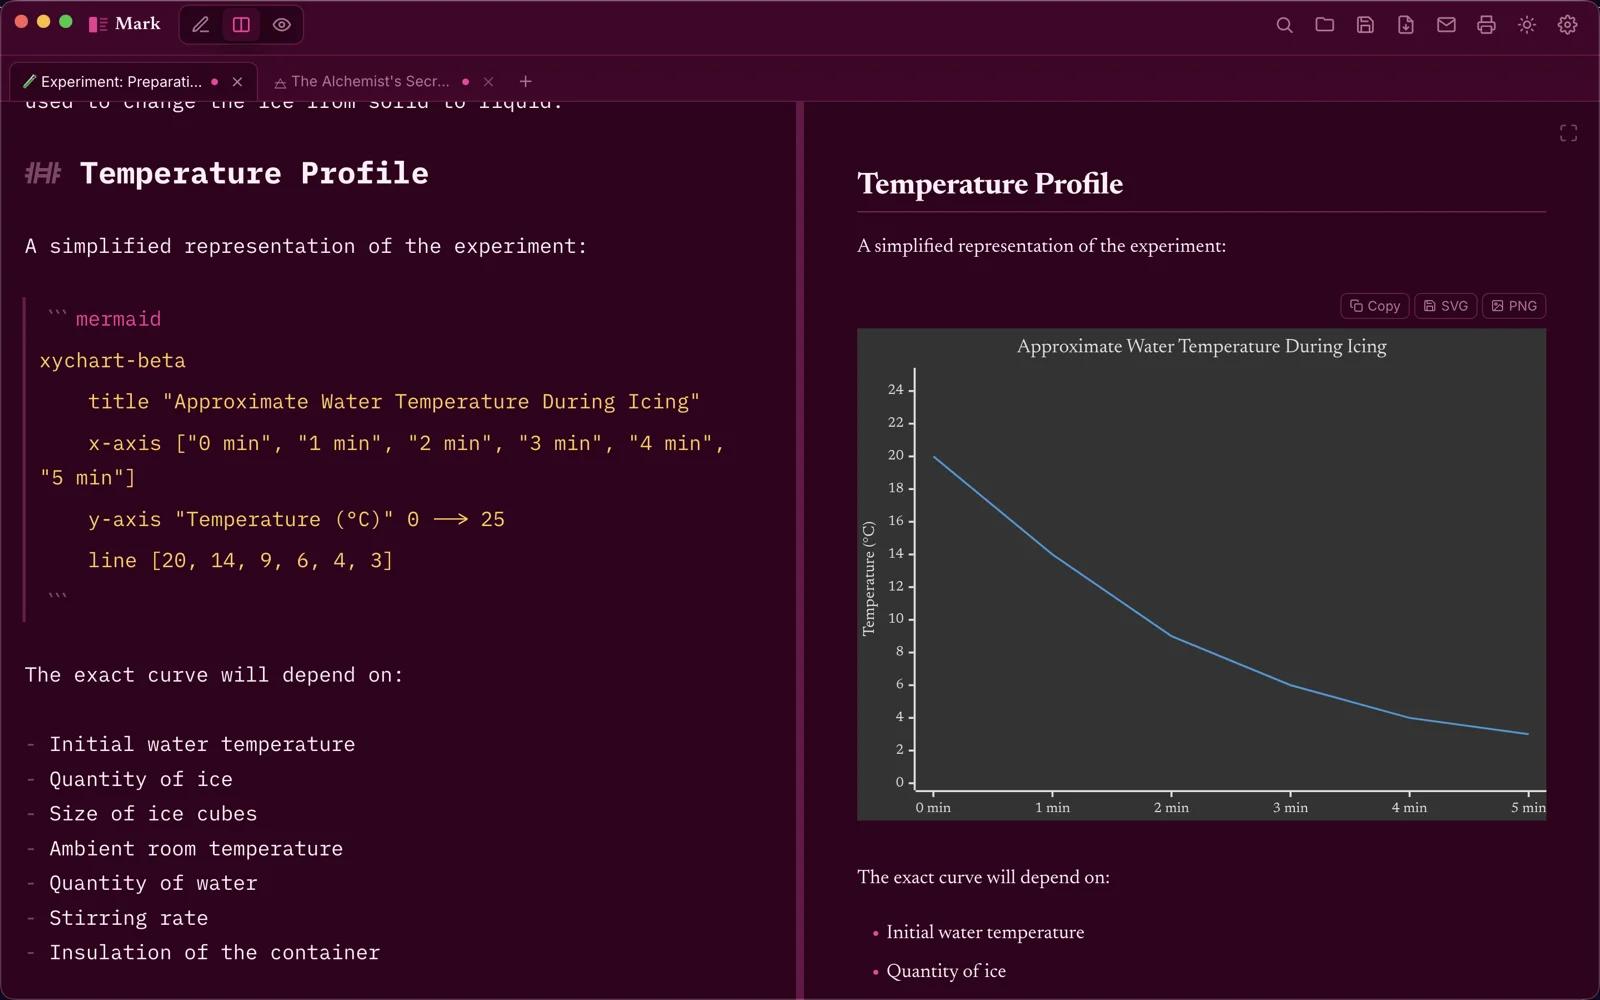
Task: Close The Alchemist's Secr... tab
Action: pos(488,82)
